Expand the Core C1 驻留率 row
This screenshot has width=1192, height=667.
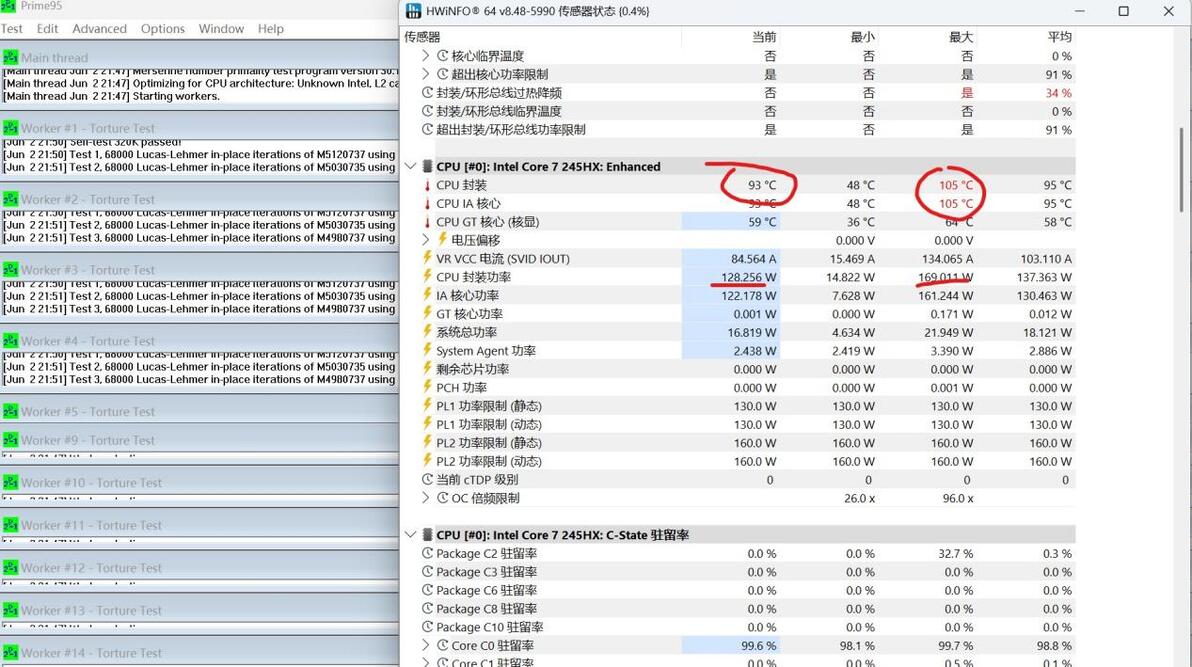click(x=426, y=662)
